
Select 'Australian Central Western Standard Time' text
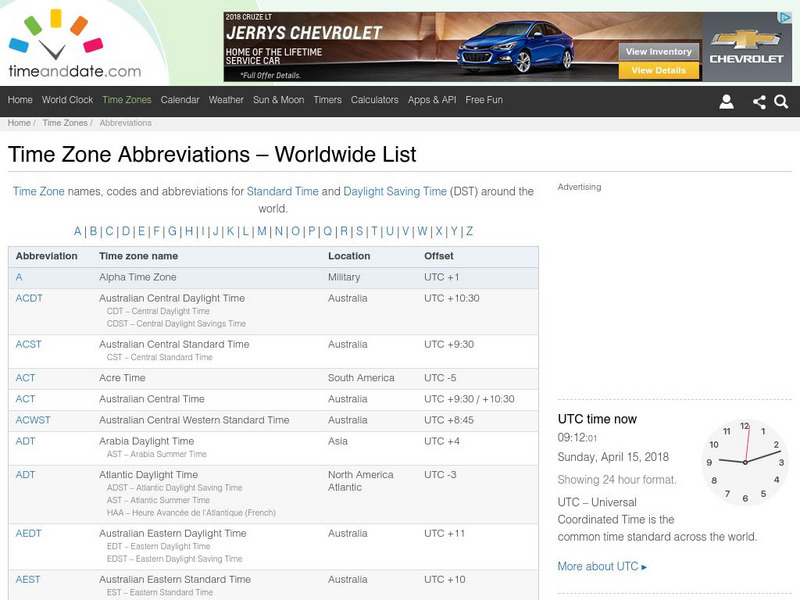coord(194,420)
